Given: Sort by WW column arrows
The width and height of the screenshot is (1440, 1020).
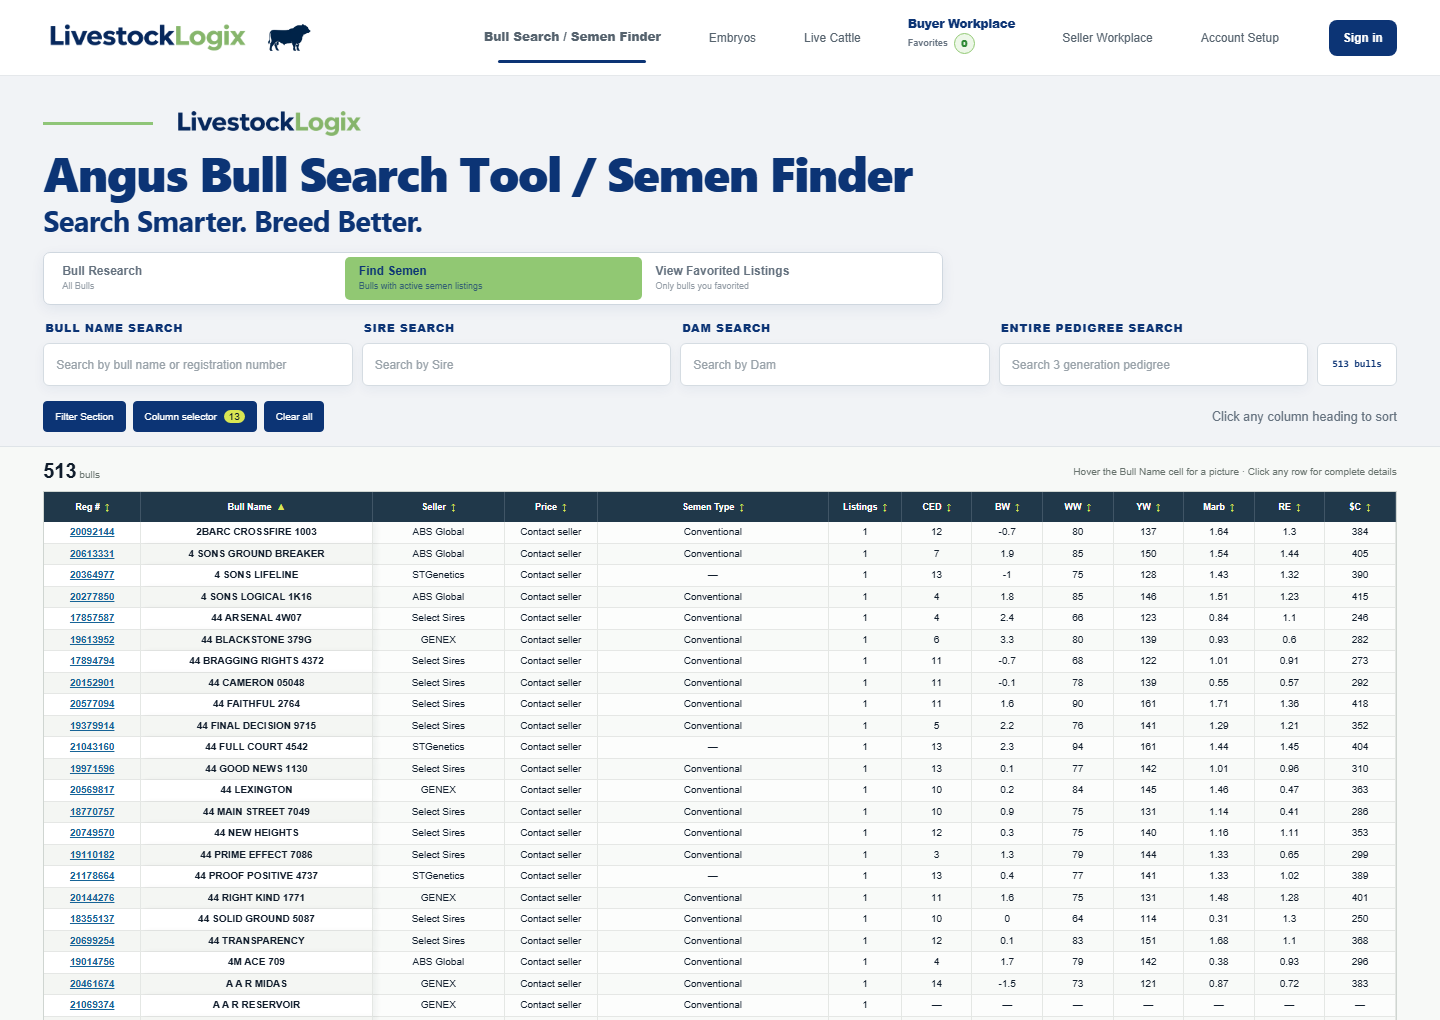Looking at the screenshot, I should (x=1088, y=508).
